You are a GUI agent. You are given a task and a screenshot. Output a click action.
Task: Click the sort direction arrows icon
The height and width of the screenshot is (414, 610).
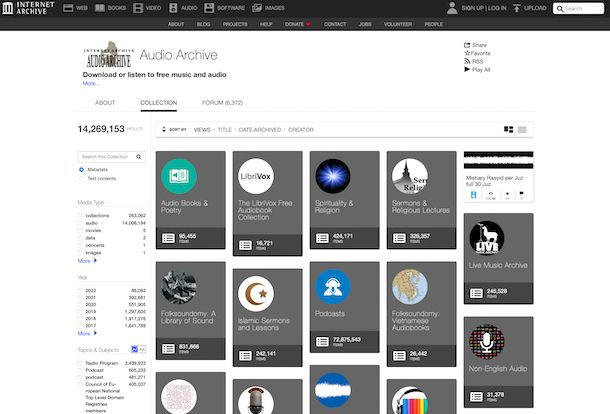[164, 130]
